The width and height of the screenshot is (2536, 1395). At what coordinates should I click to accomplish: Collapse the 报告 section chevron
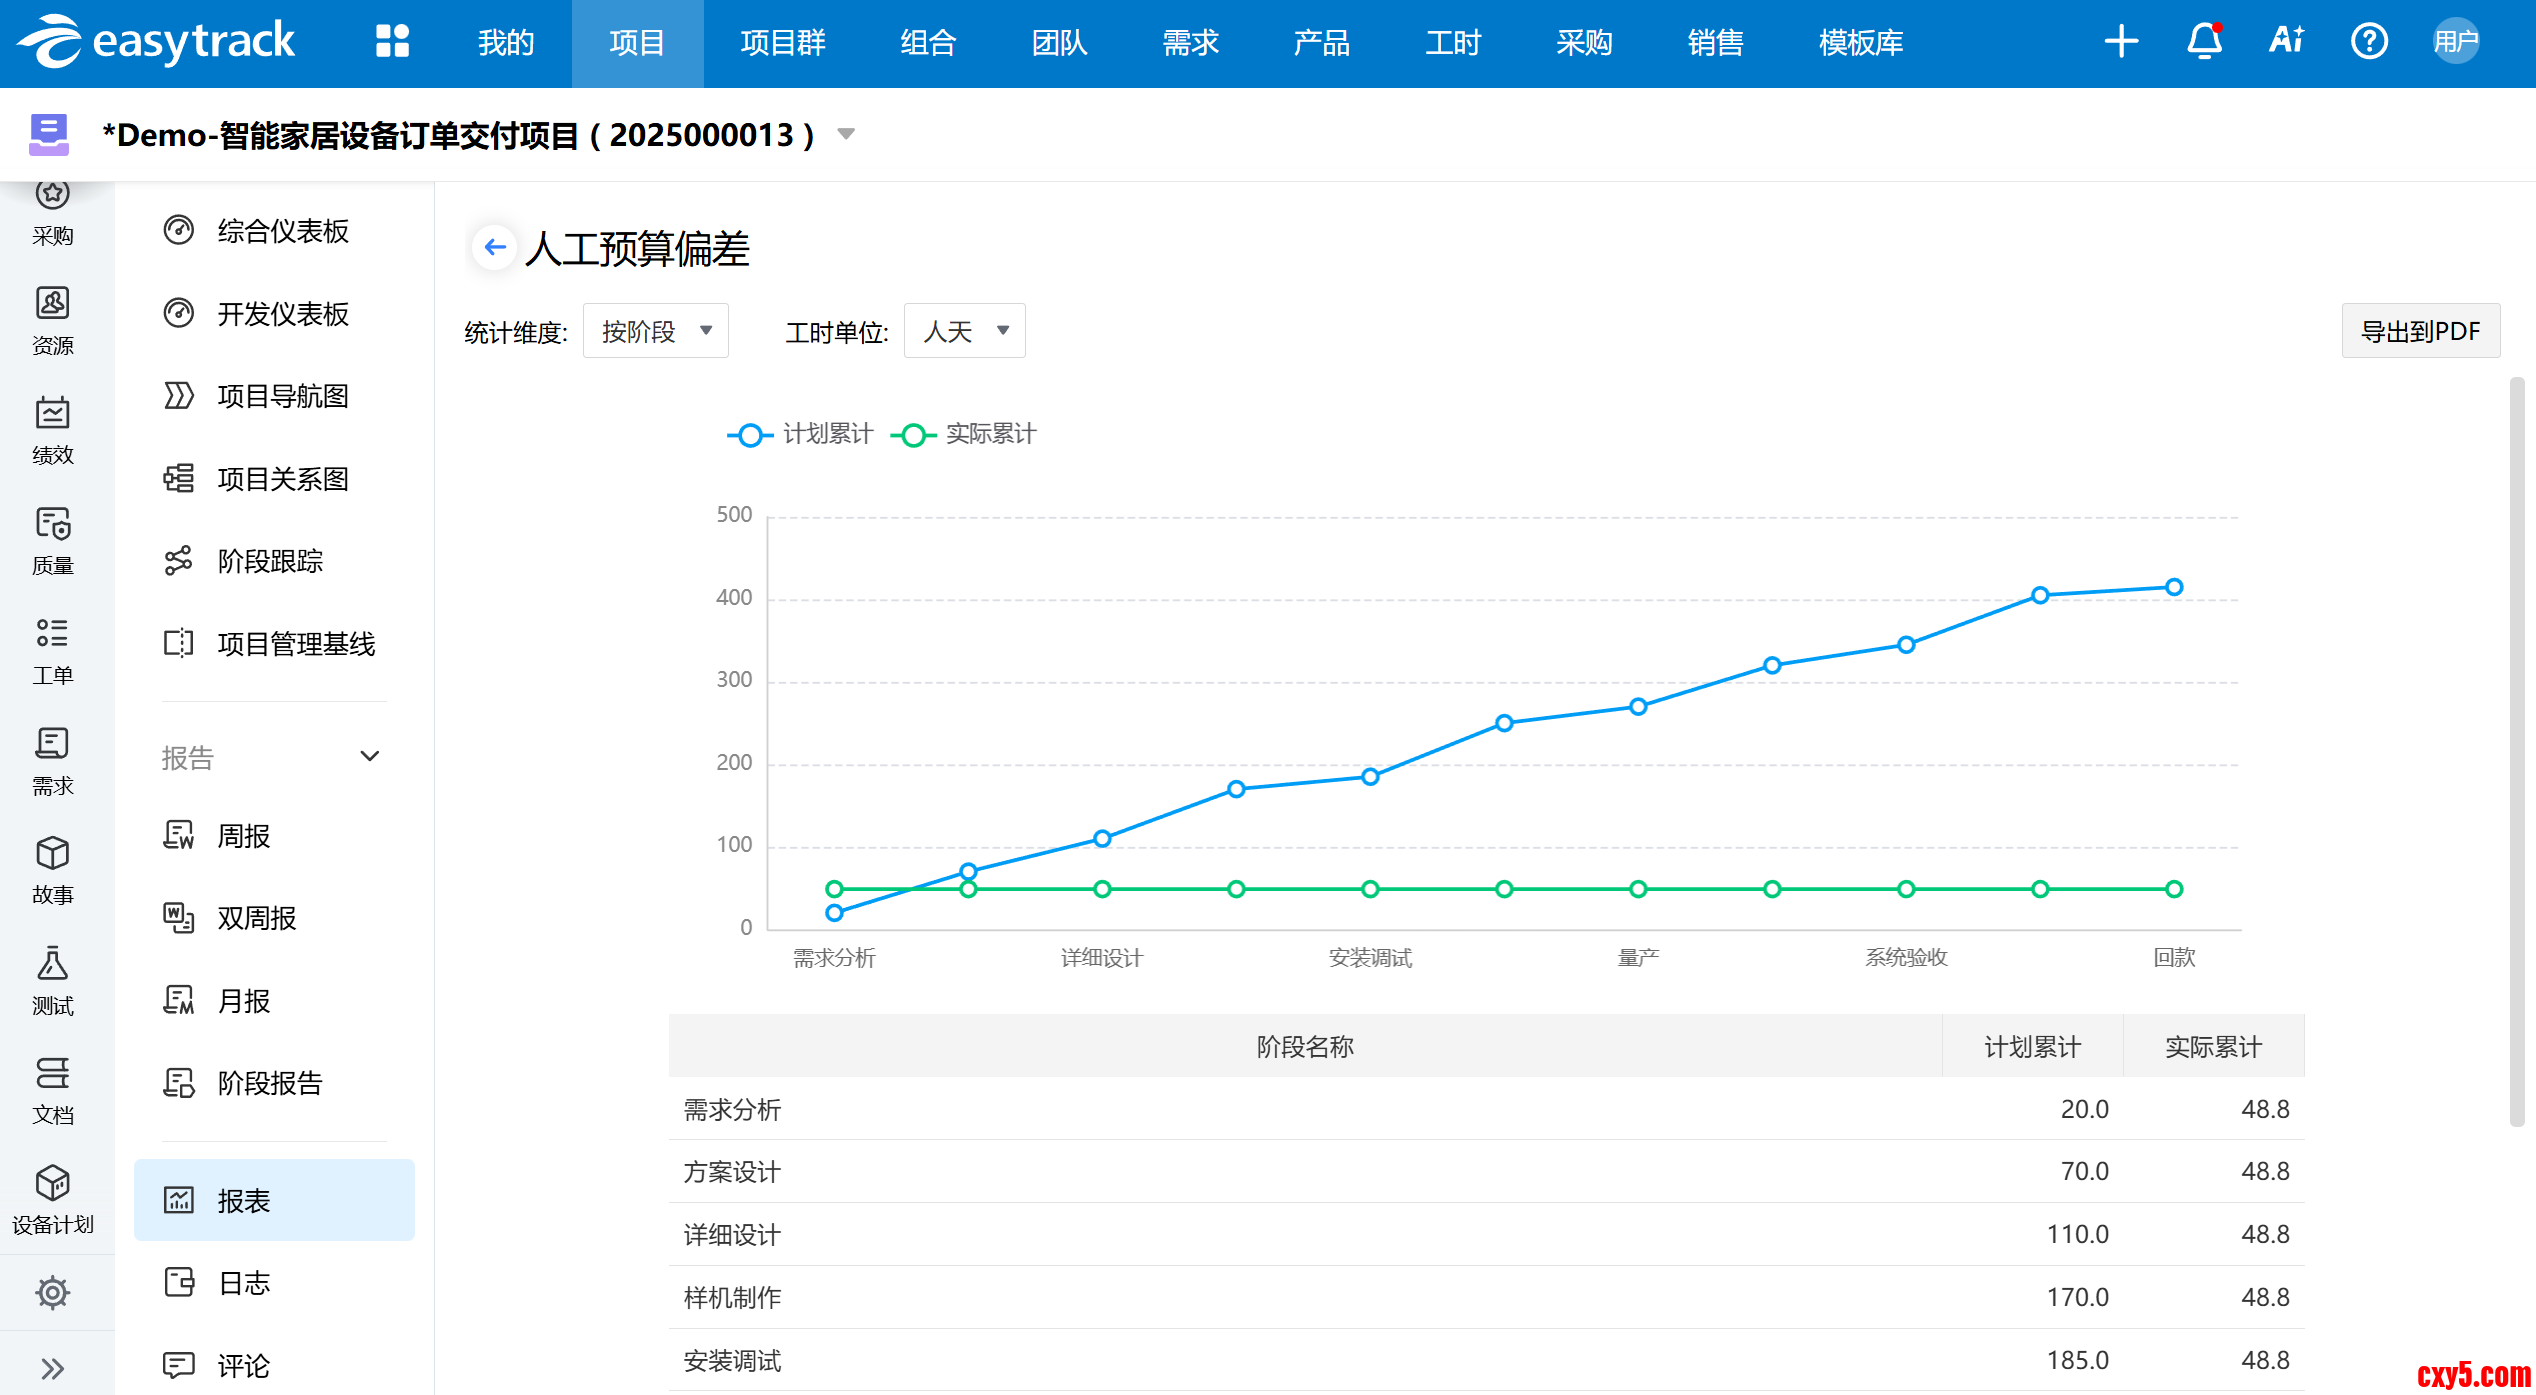(370, 756)
